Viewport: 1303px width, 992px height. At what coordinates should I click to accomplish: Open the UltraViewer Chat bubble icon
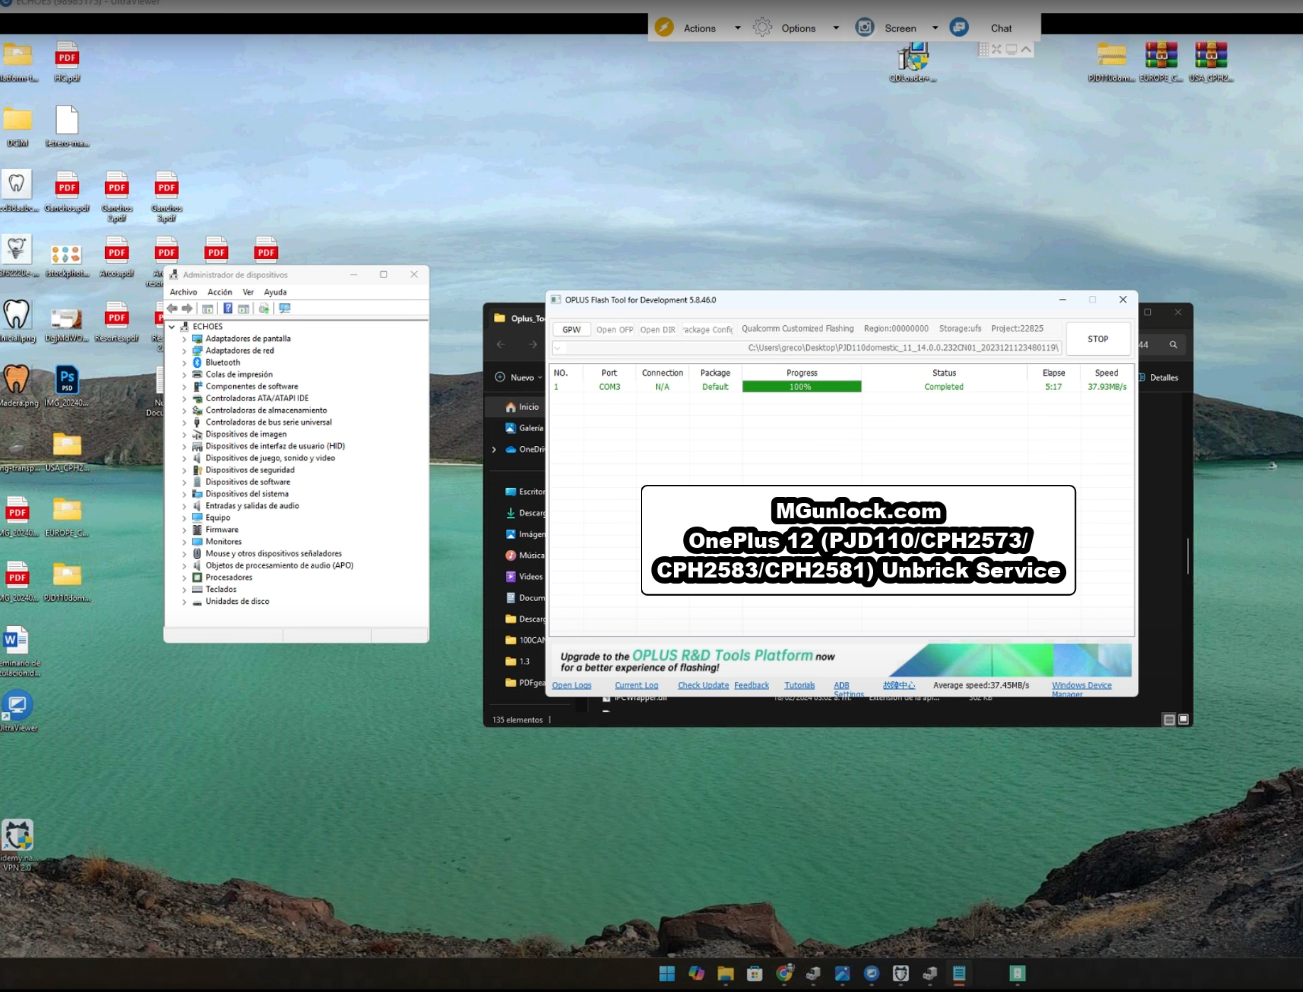[x=959, y=28]
